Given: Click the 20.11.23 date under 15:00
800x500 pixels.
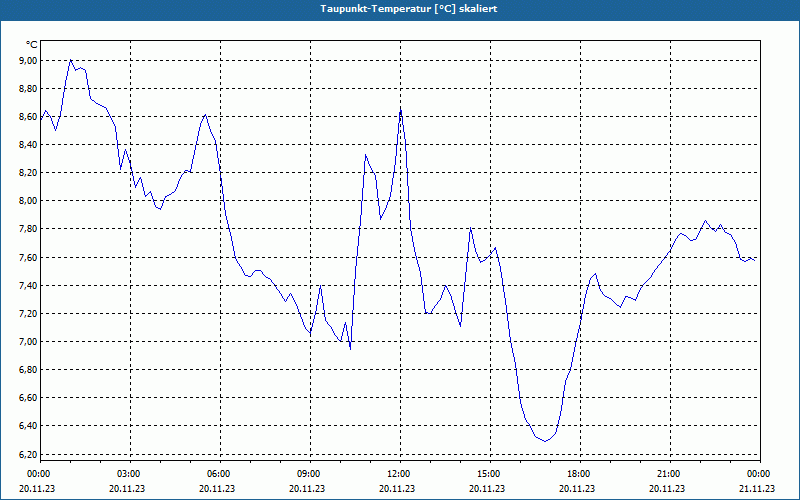Looking at the screenshot, I should 487,489.
